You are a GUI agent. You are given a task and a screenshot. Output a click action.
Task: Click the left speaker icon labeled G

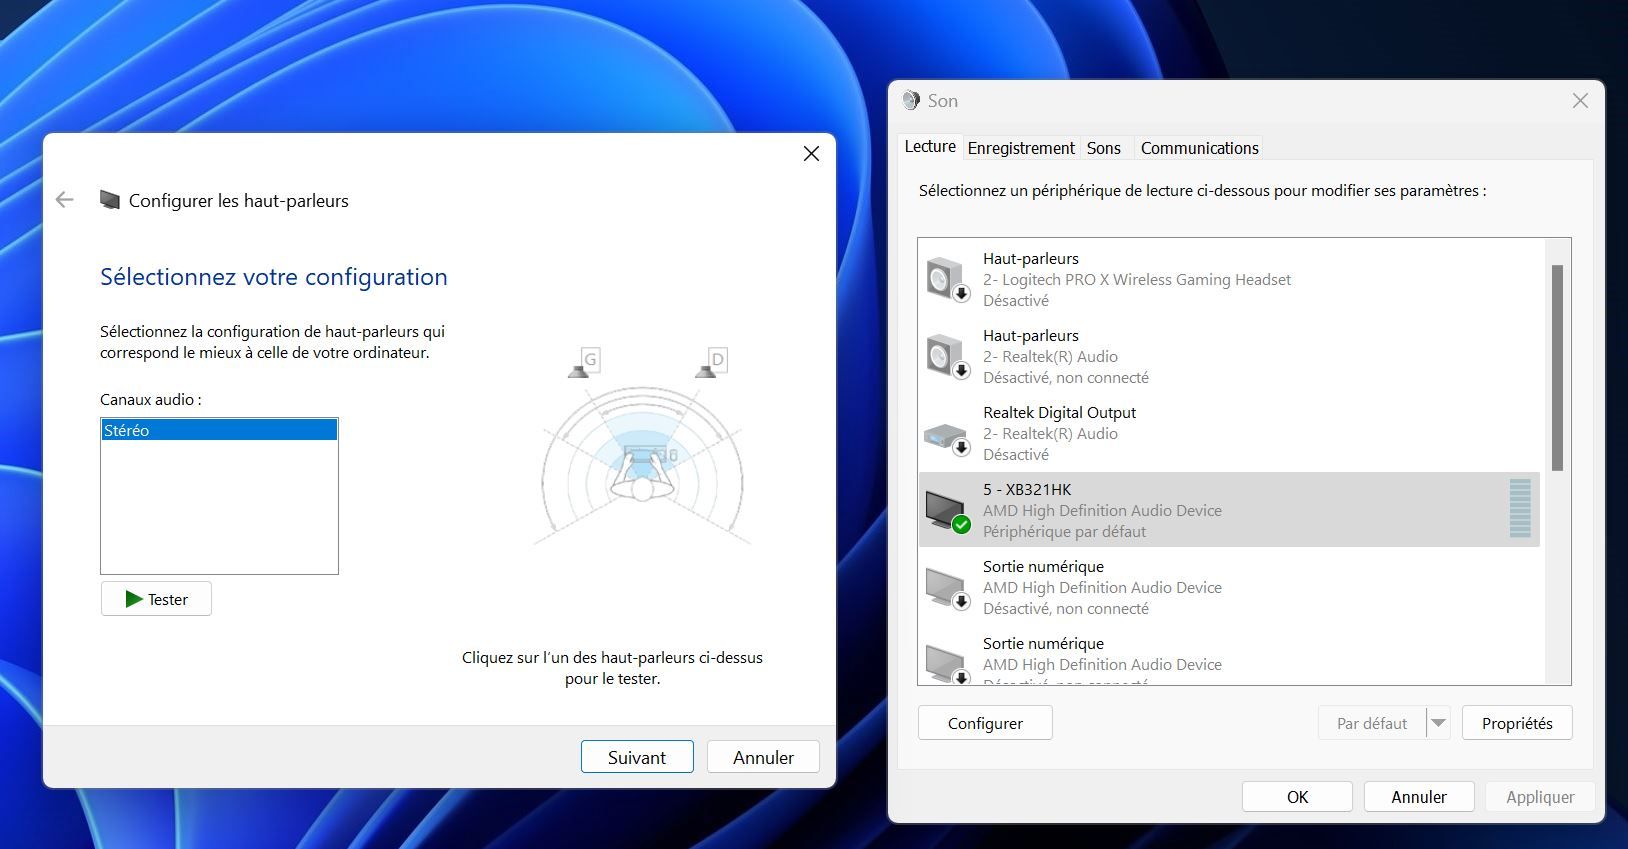584,363
